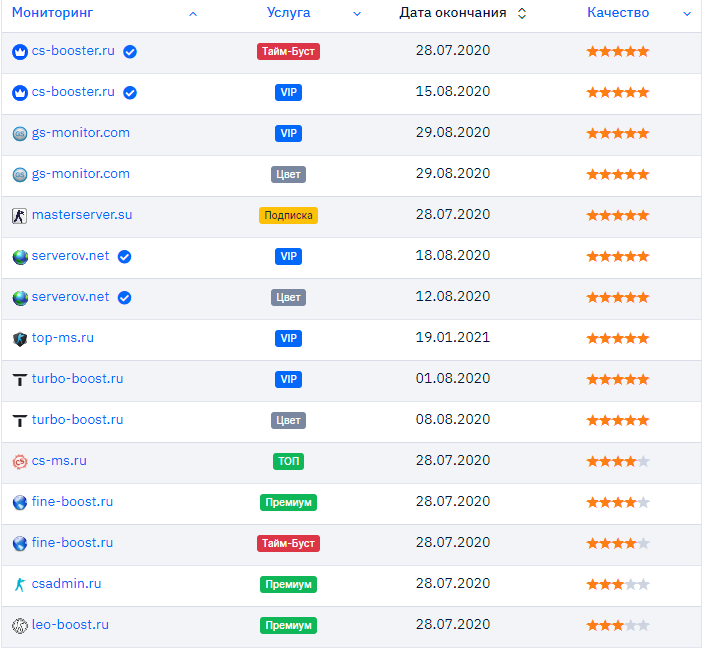The image size is (702, 648).
Task: Open cs-booster.ru link in Тайм-Буст row
Action: pos(73,51)
